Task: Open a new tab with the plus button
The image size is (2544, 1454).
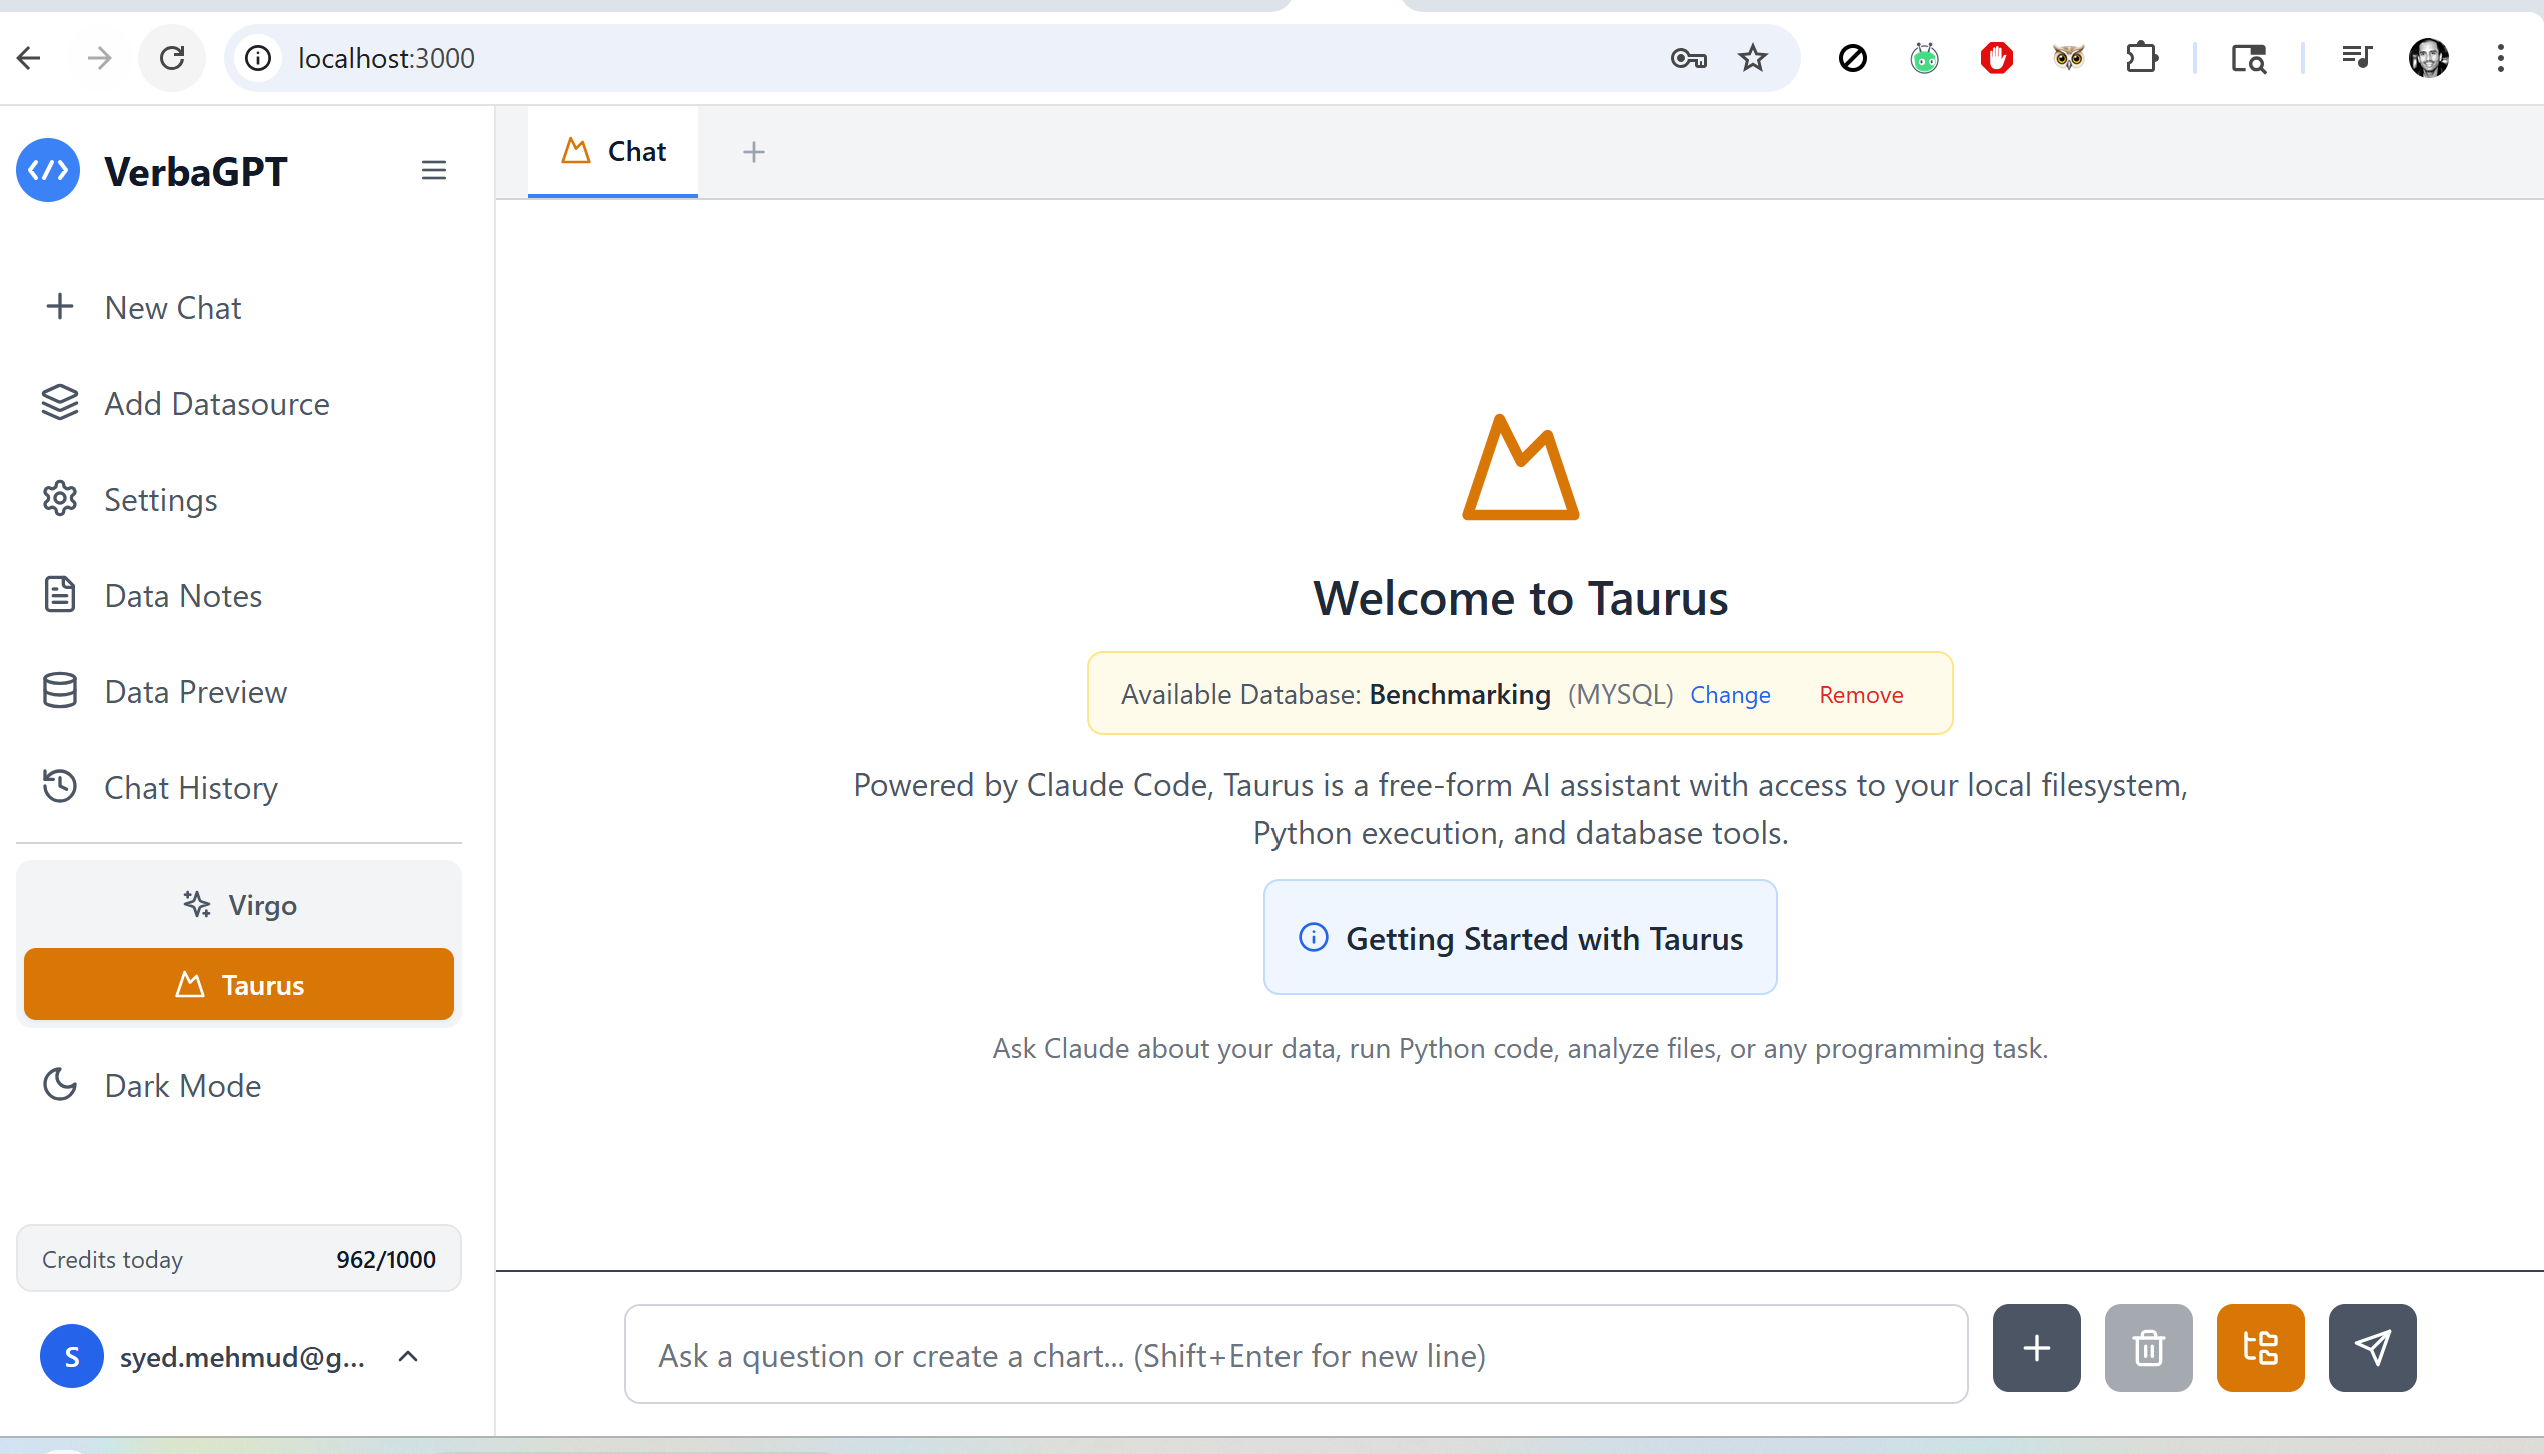Action: (753, 151)
